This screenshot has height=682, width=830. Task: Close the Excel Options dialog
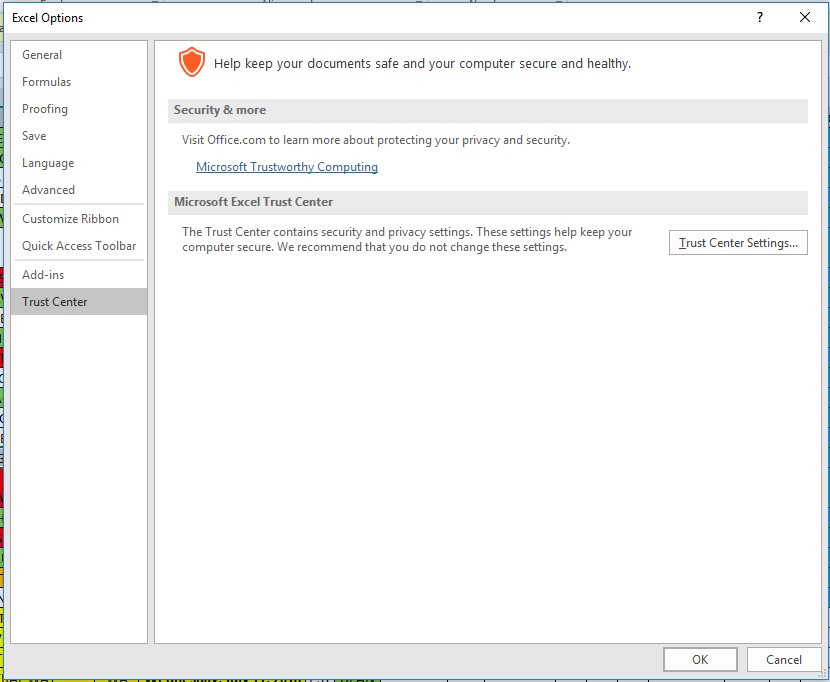[805, 17]
